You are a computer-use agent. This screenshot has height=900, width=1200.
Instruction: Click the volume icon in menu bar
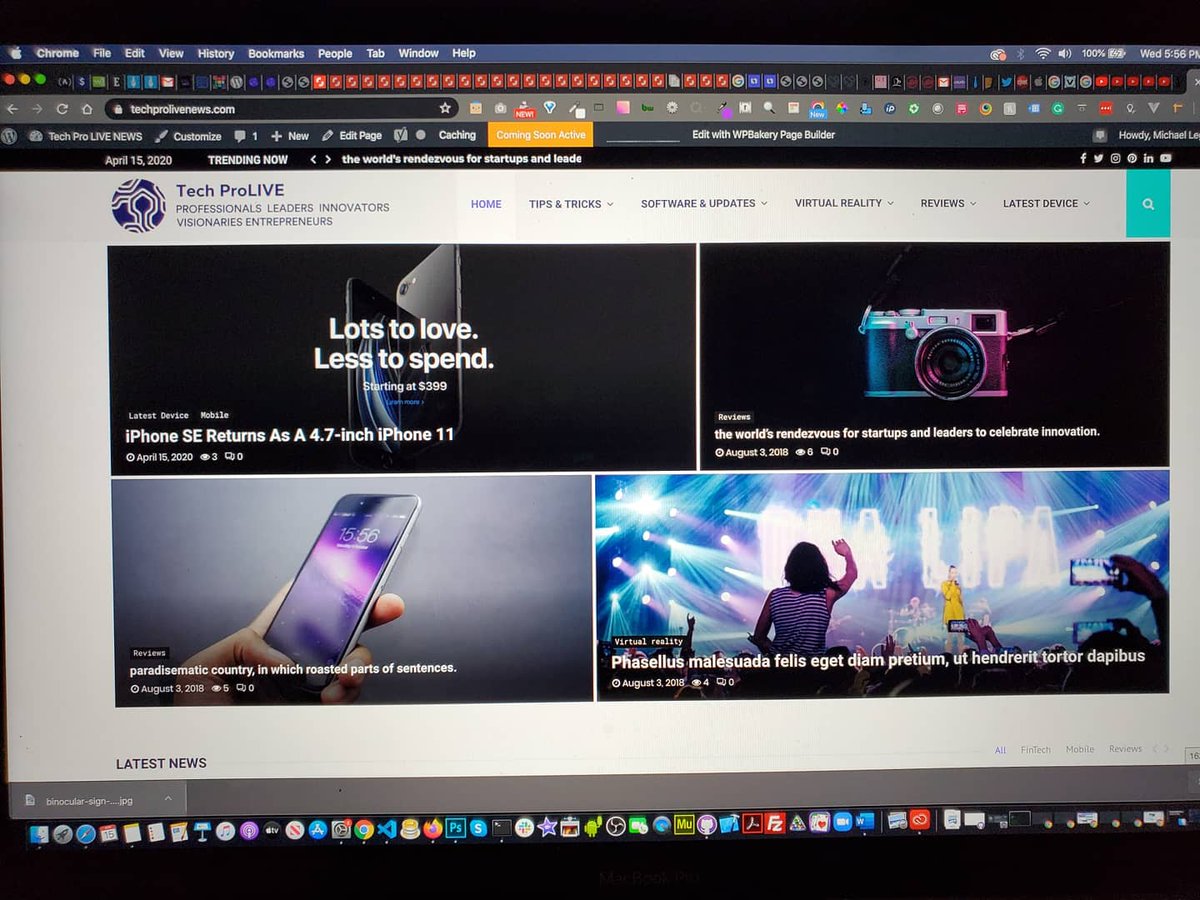(x=1065, y=53)
